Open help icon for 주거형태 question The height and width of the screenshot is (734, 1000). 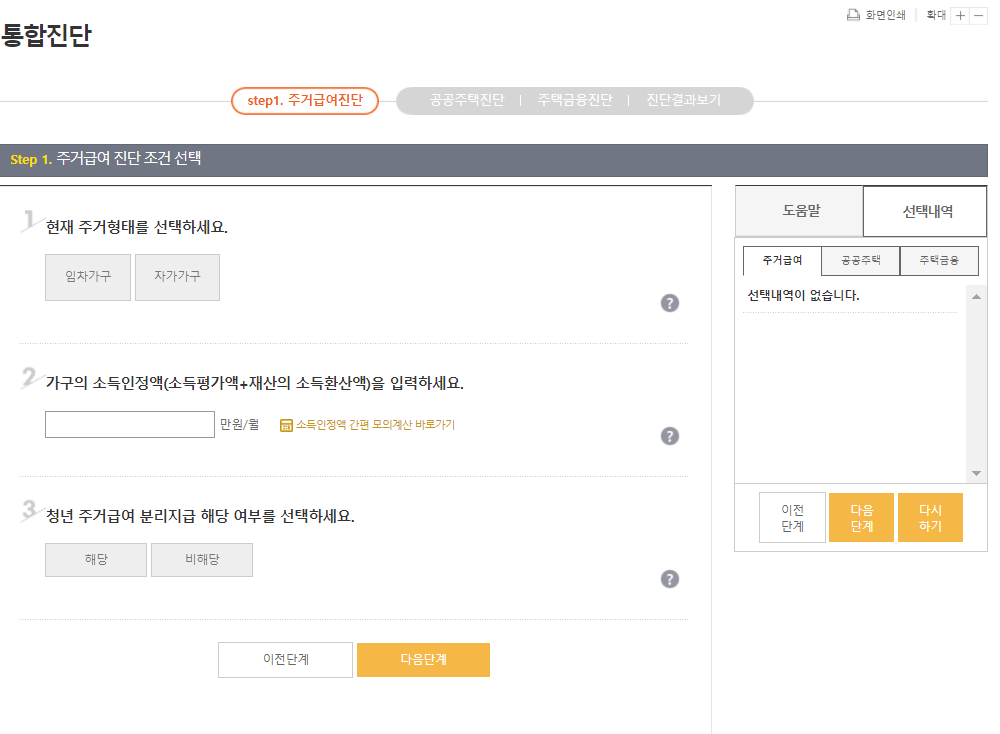point(670,303)
